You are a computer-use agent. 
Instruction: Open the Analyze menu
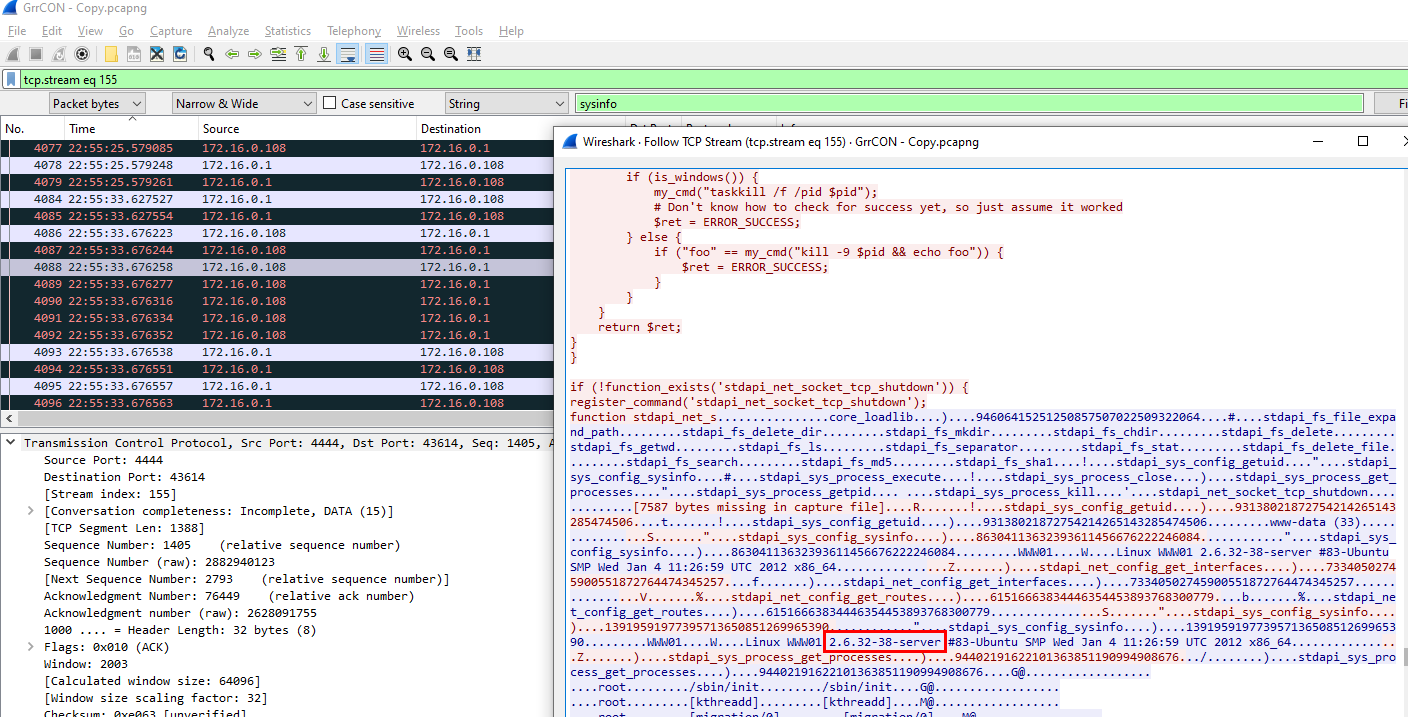[x=228, y=31]
